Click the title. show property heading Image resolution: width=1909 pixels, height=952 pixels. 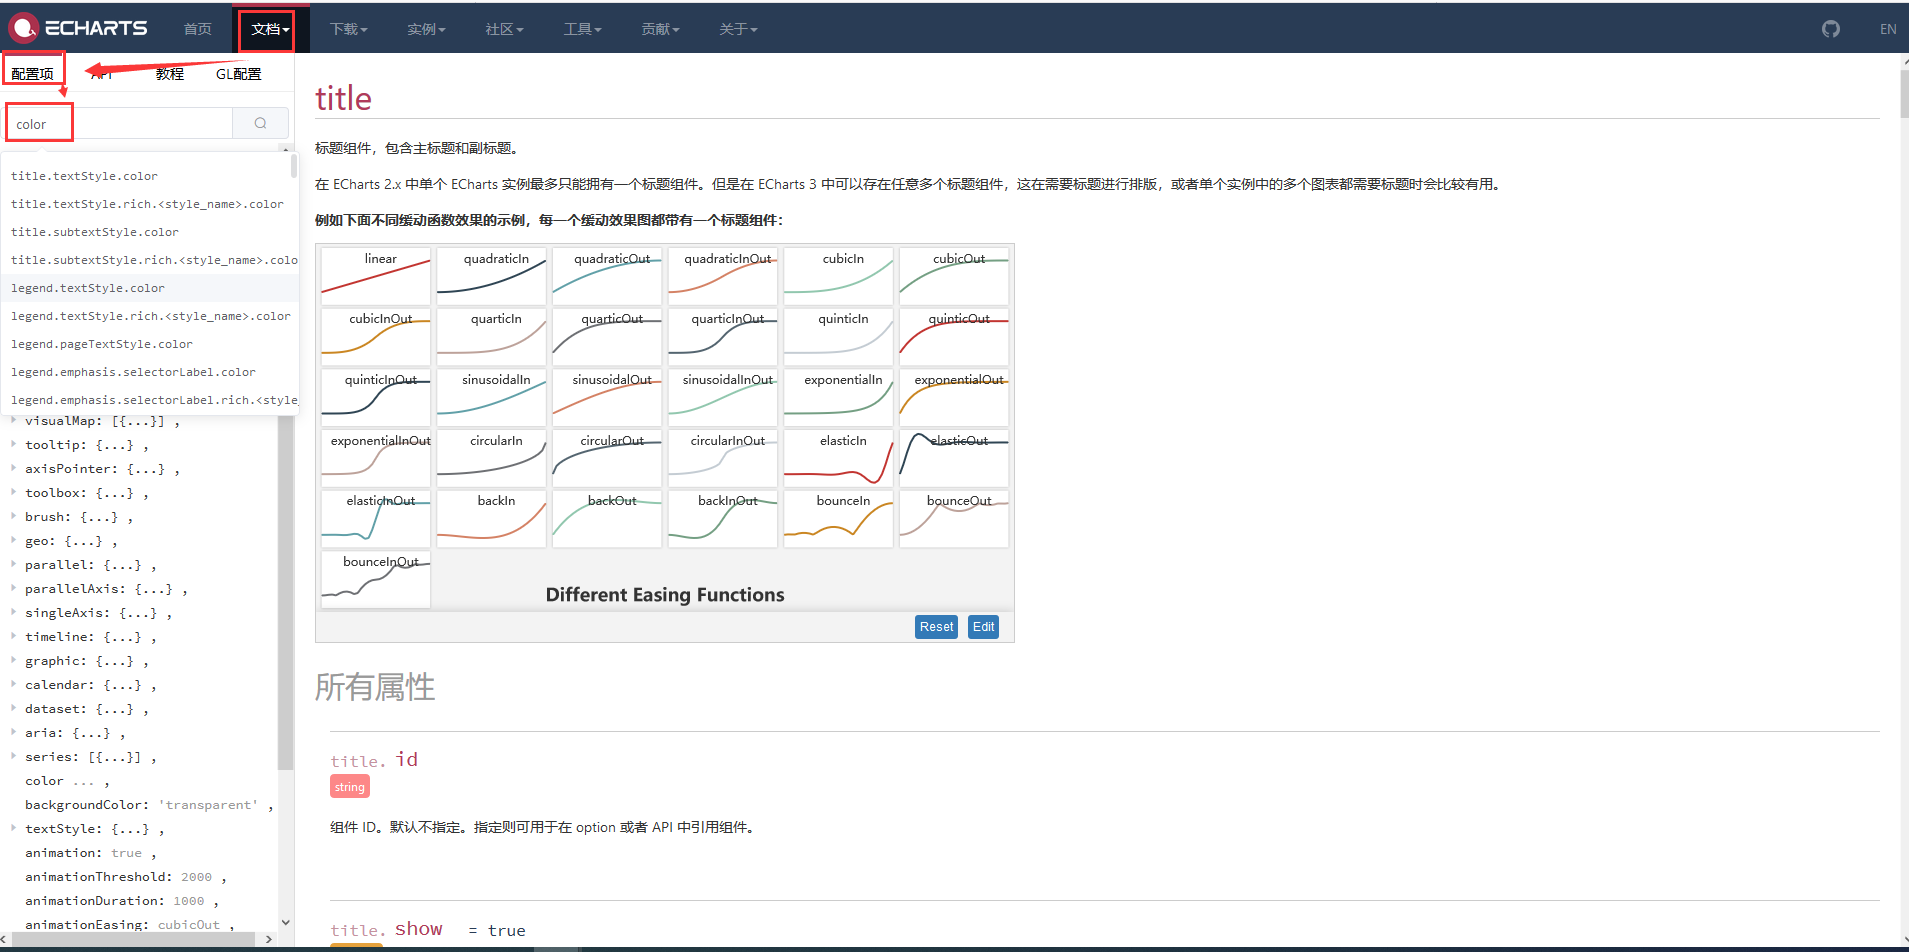coord(386,929)
